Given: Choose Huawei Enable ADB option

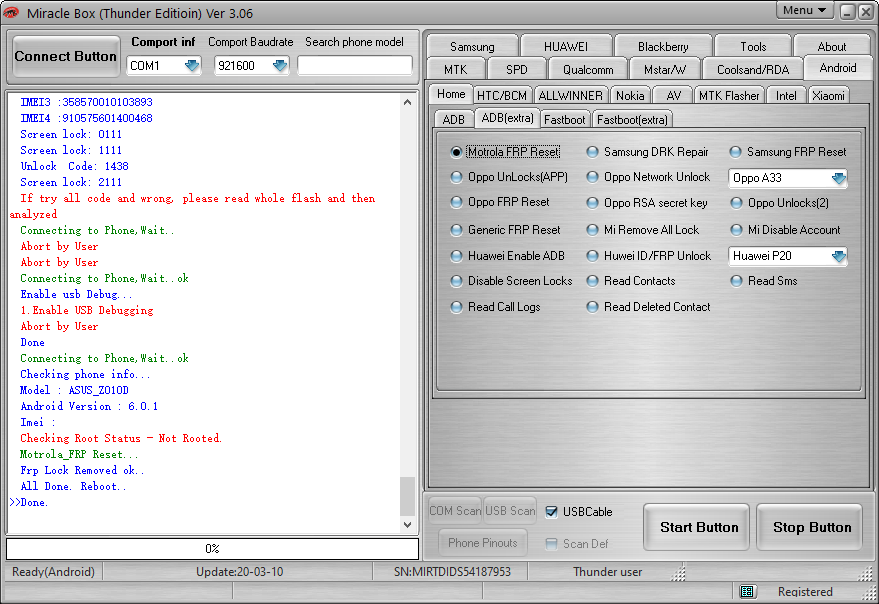Looking at the screenshot, I should [508, 256].
